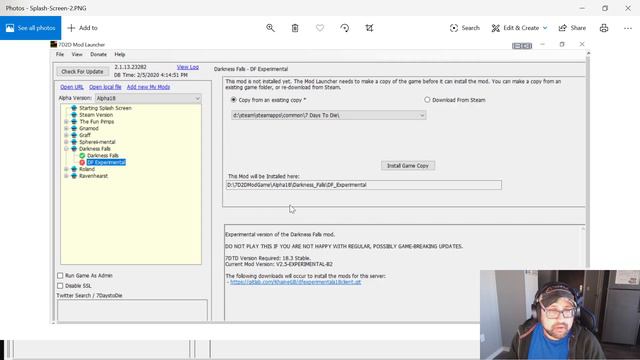Expand the Sphereii-mental tree node
Image resolution: width=640 pixels, height=360 pixels.
pos(66,142)
